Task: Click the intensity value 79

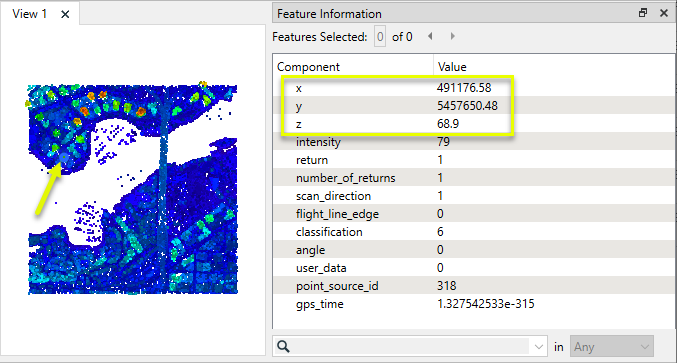Action: tap(443, 142)
